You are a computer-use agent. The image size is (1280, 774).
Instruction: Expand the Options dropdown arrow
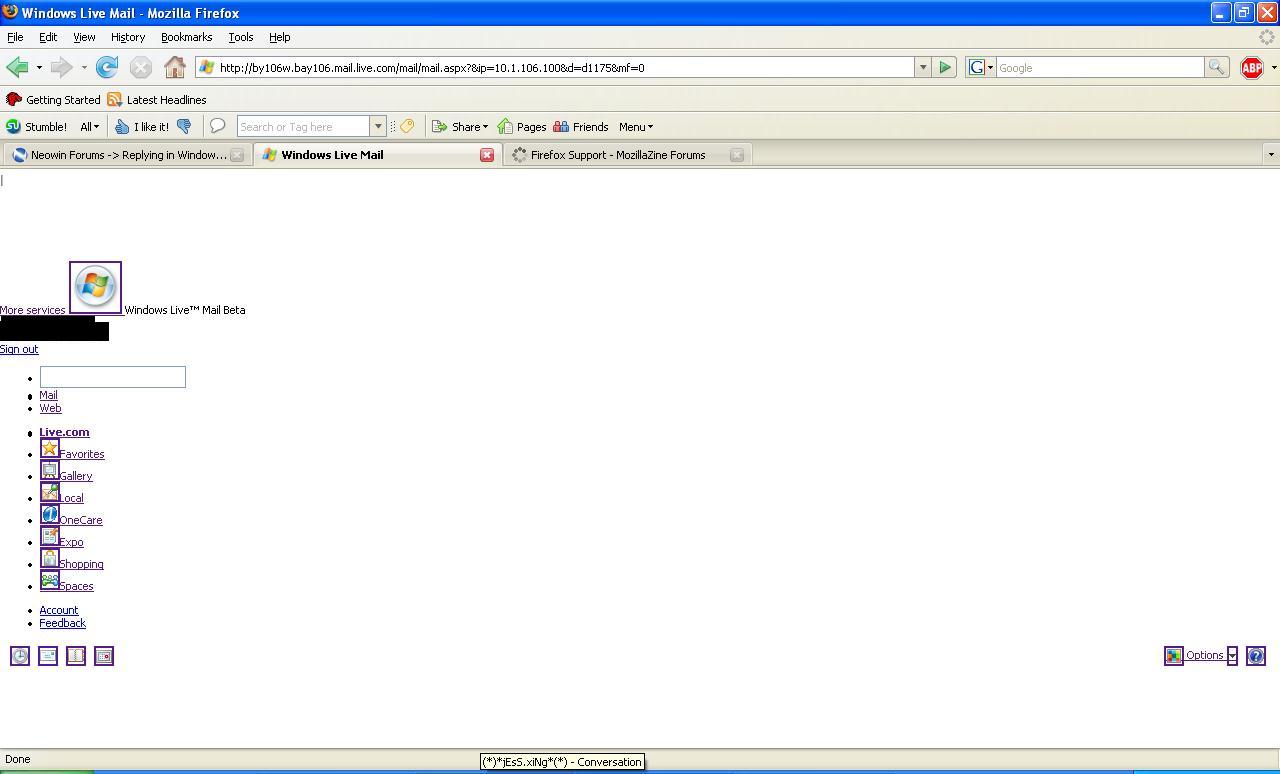(x=1232, y=656)
